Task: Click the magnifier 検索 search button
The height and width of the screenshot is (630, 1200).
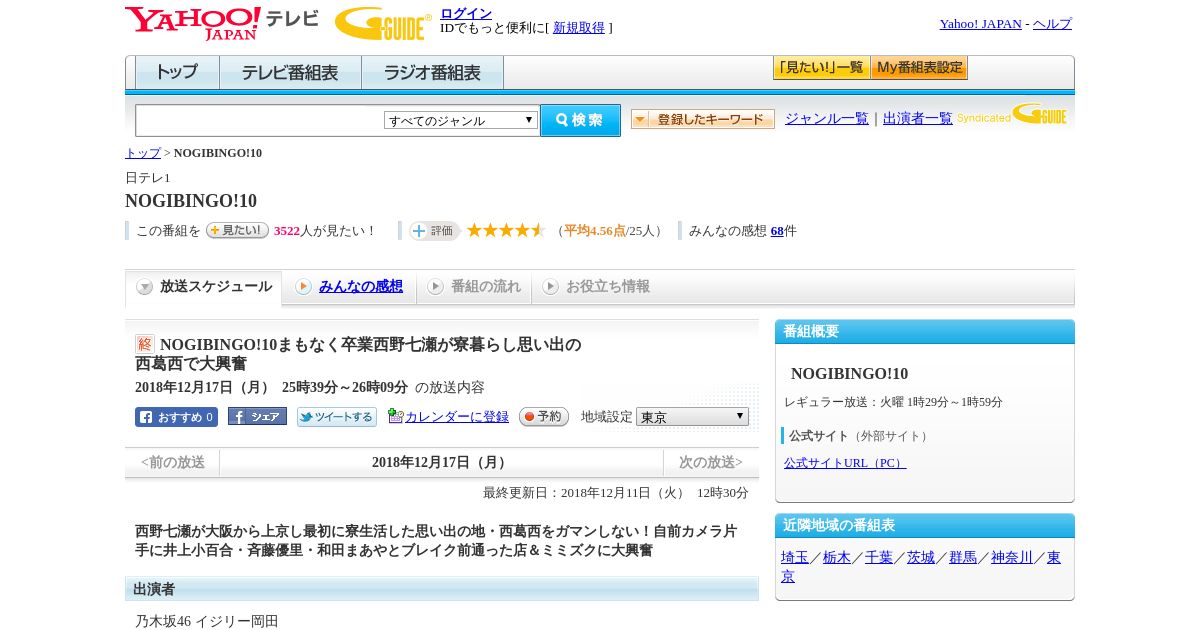Action: pos(580,120)
